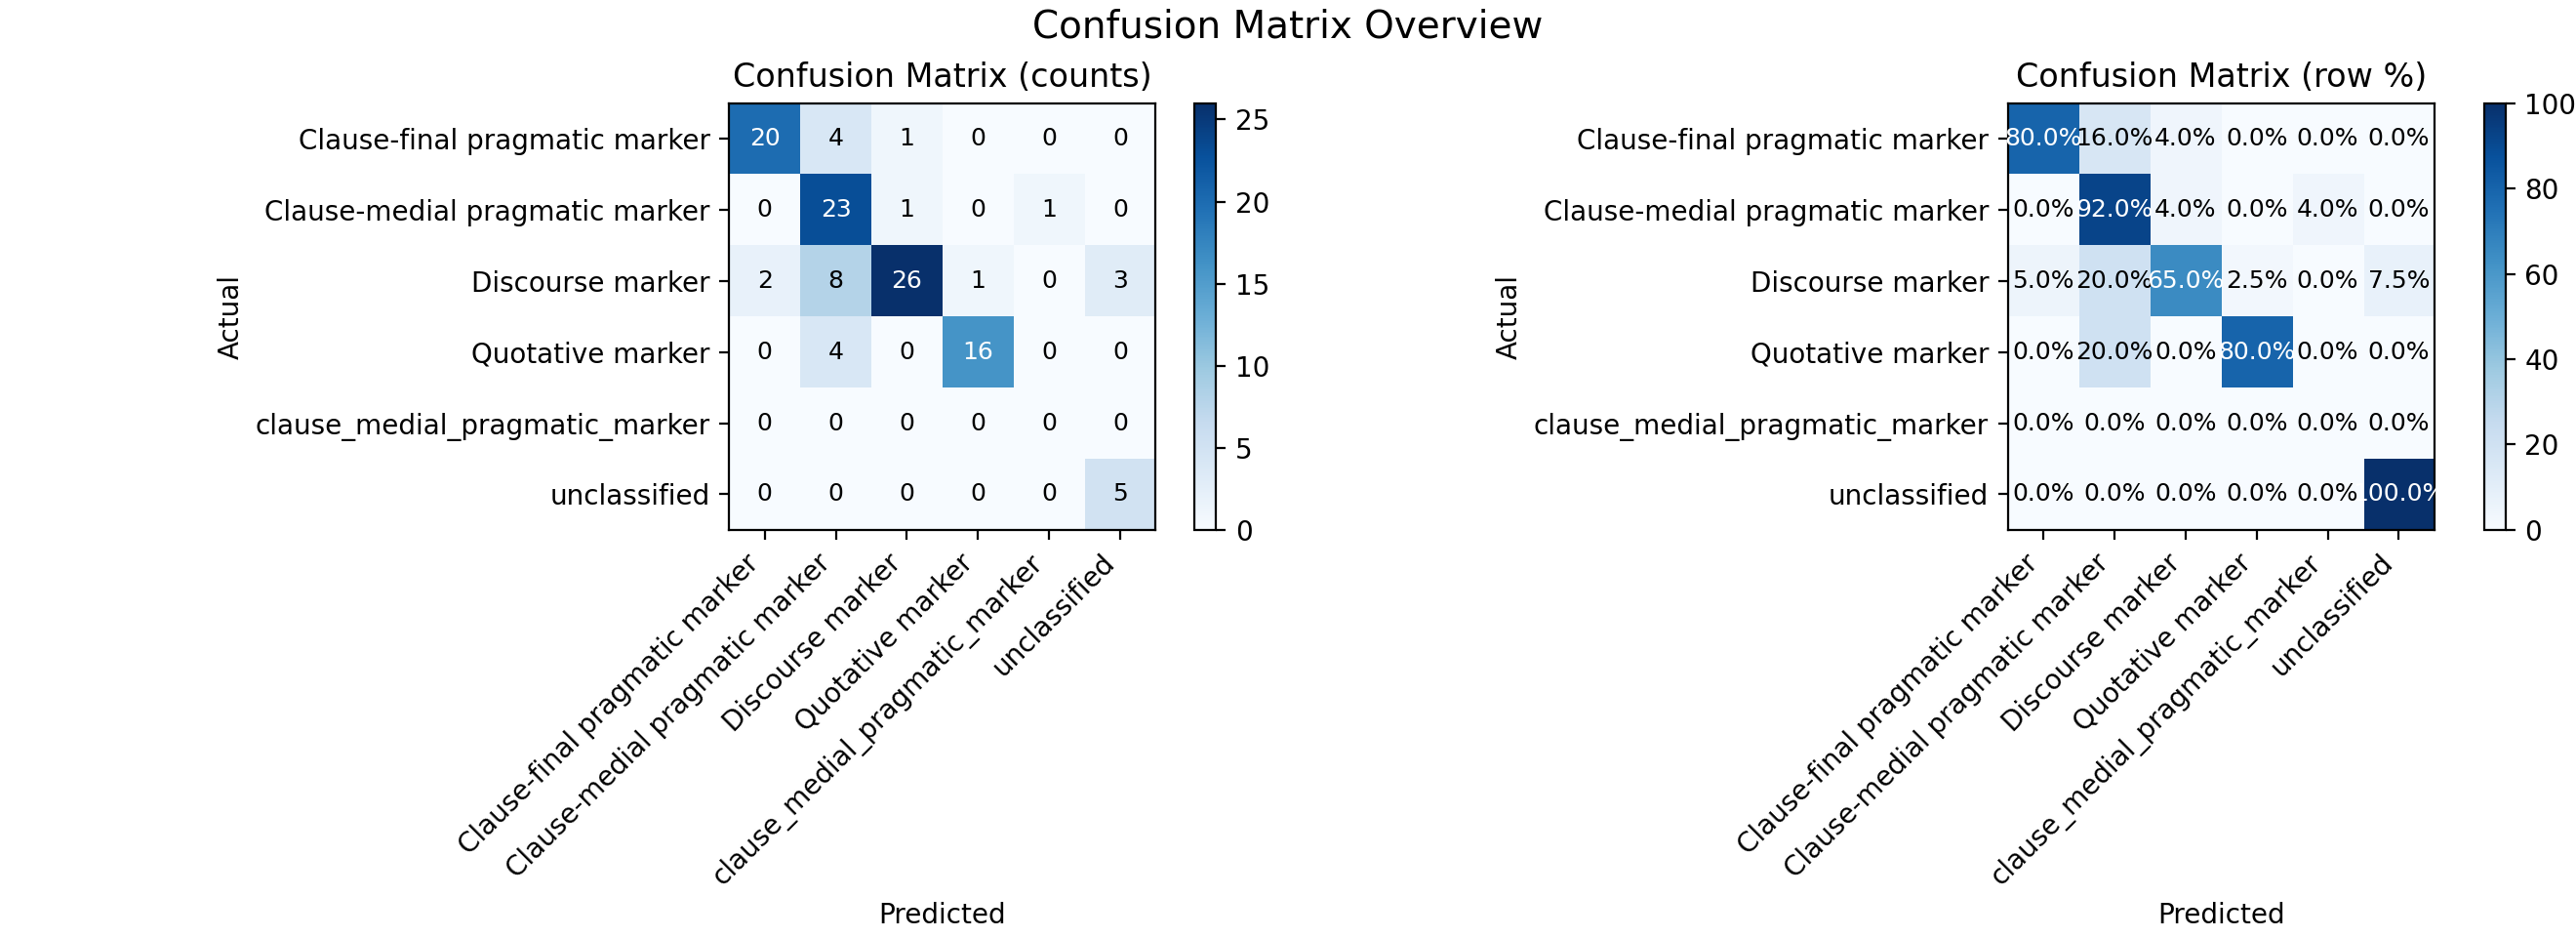Click 'Quotative marker' row label on counts matrix
2576x937 pixels.
[590, 353]
